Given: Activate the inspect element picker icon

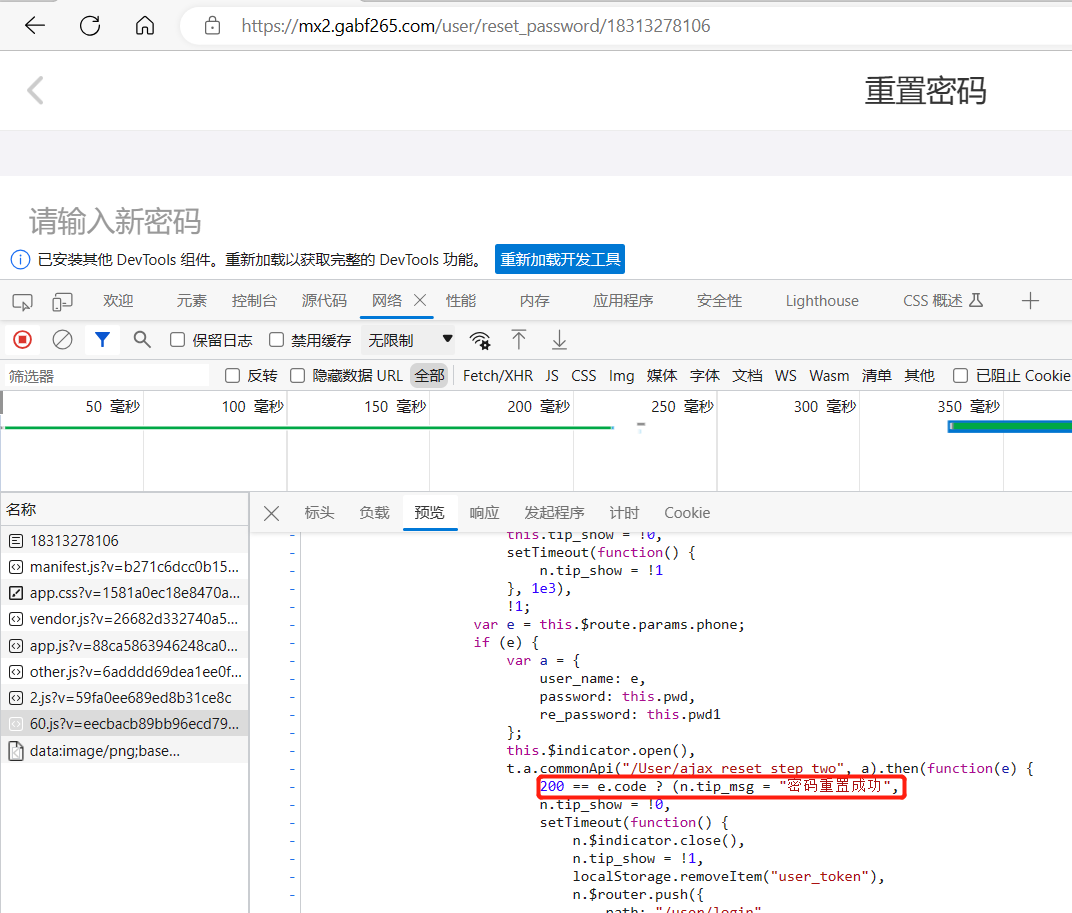Looking at the screenshot, I should 22,301.
